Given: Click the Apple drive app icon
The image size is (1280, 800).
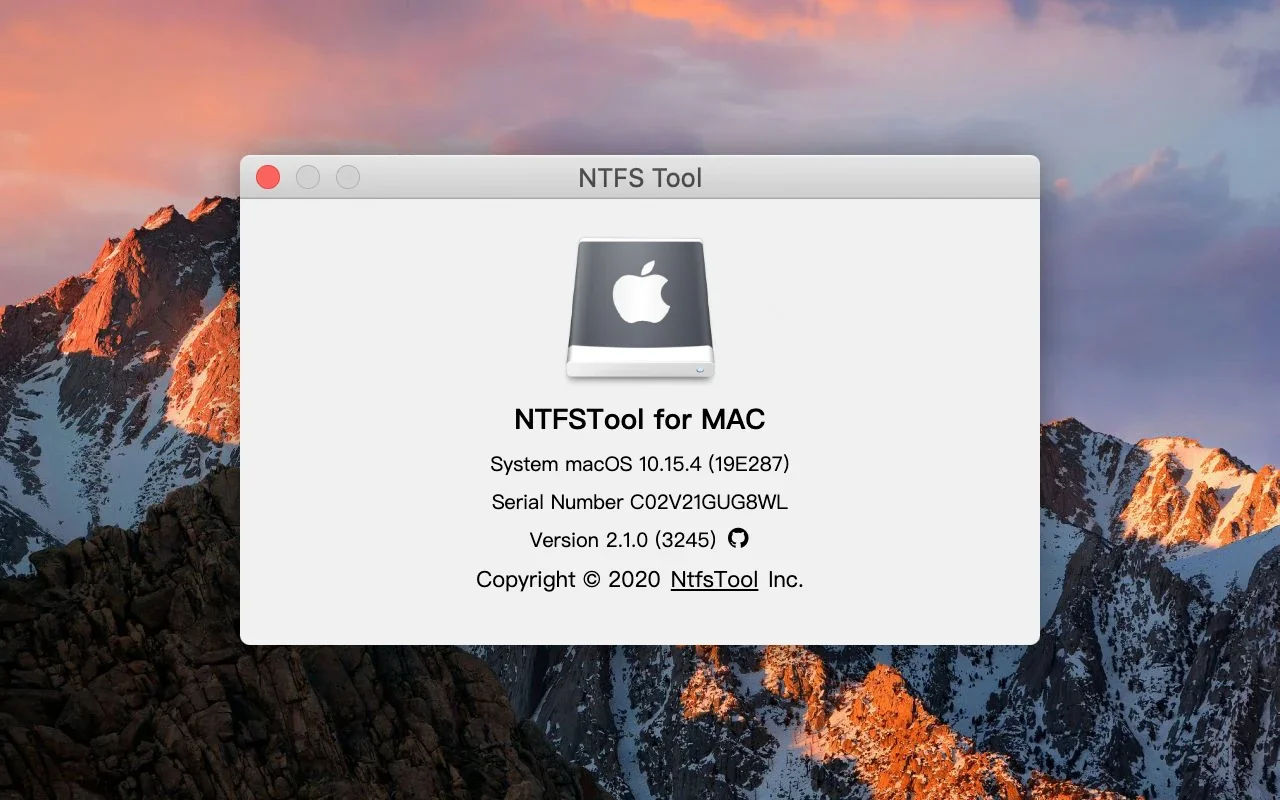Looking at the screenshot, I should pyautogui.click(x=640, y=309).
